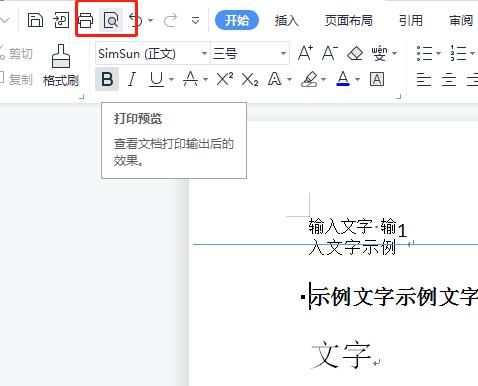Click the header text 入文字示例
Screen dimensions: 478x386
[352, 248]
